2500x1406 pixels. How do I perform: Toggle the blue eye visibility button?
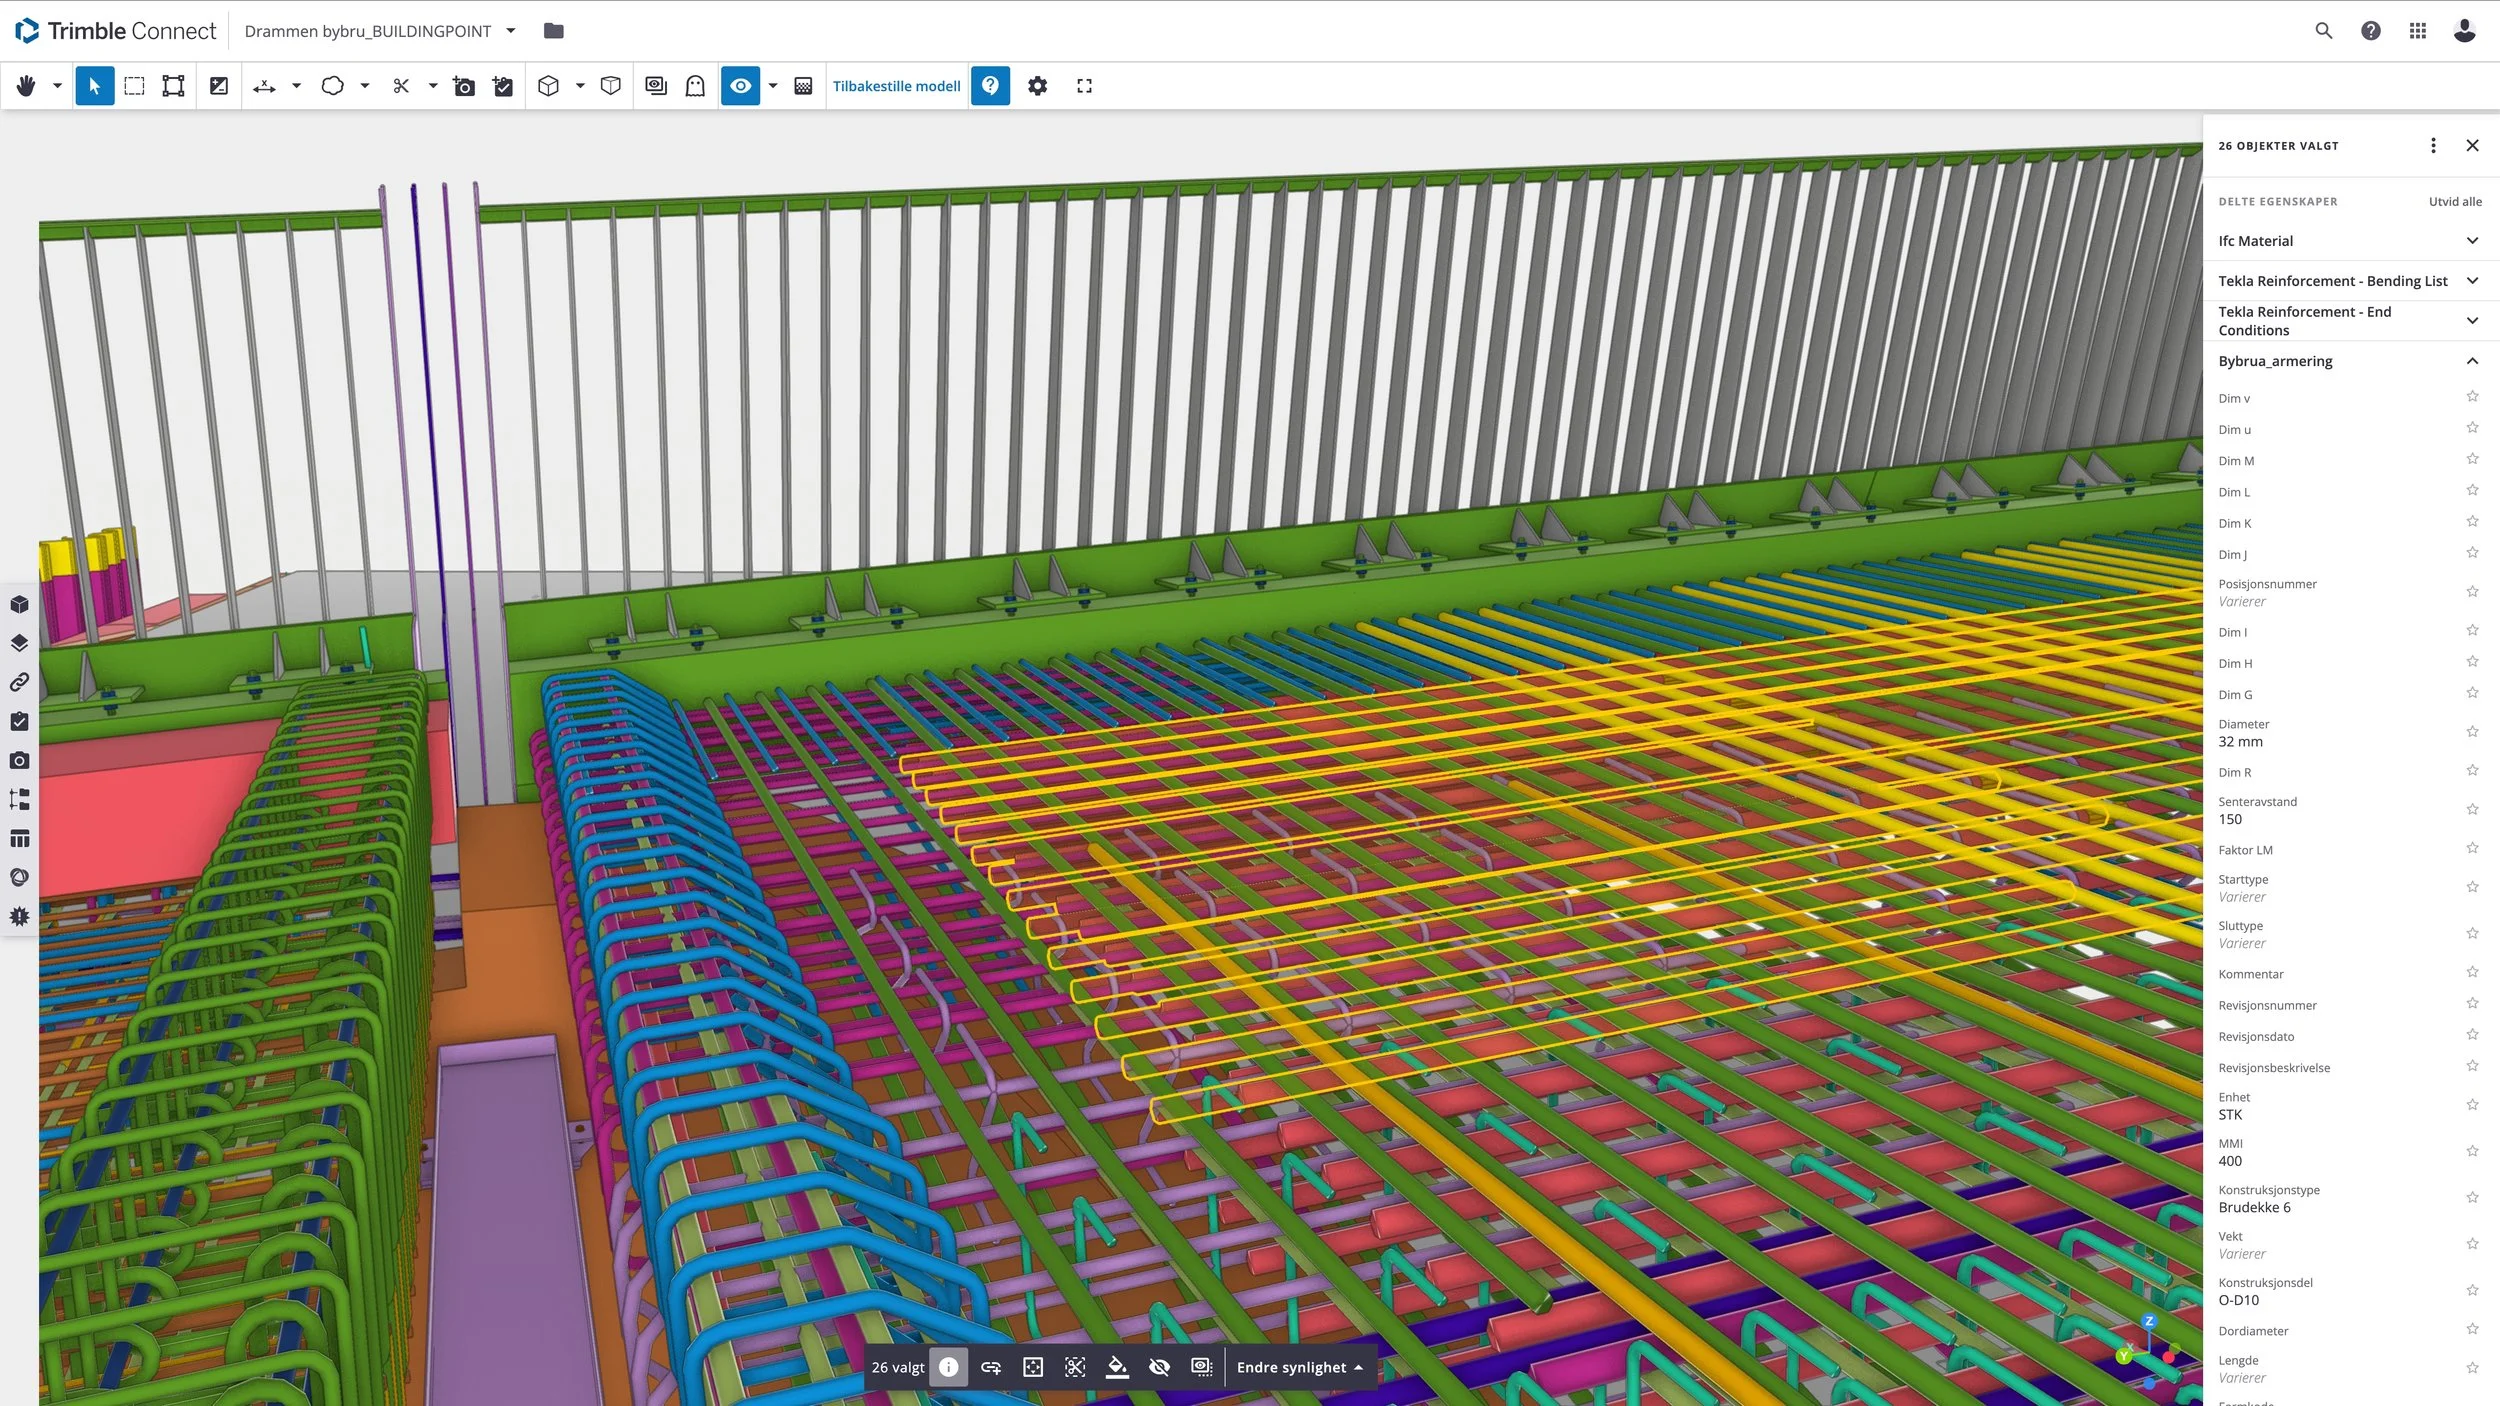pyautogui.click(x=741, y=86)
